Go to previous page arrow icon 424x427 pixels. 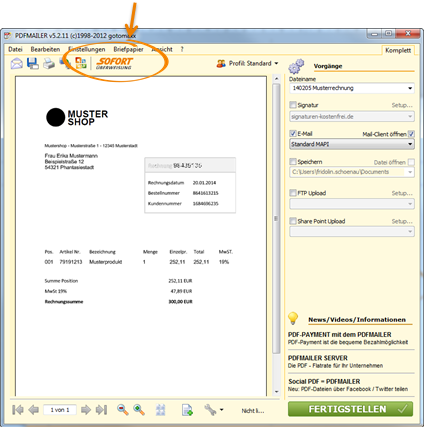(x=33, y=409)
